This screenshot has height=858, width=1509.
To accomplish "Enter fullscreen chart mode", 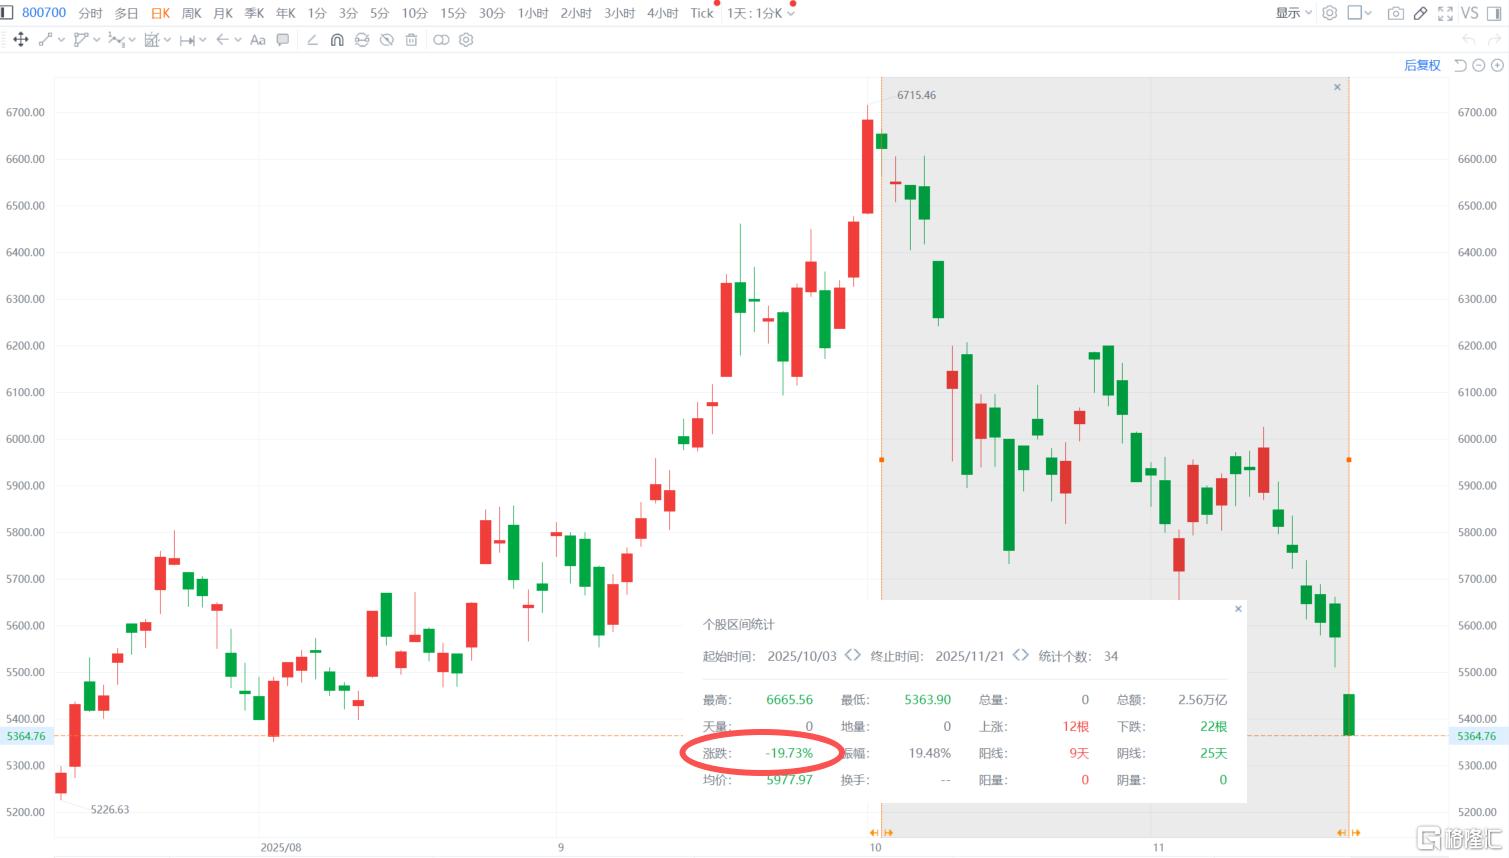I will click(x=1445, y=13).
